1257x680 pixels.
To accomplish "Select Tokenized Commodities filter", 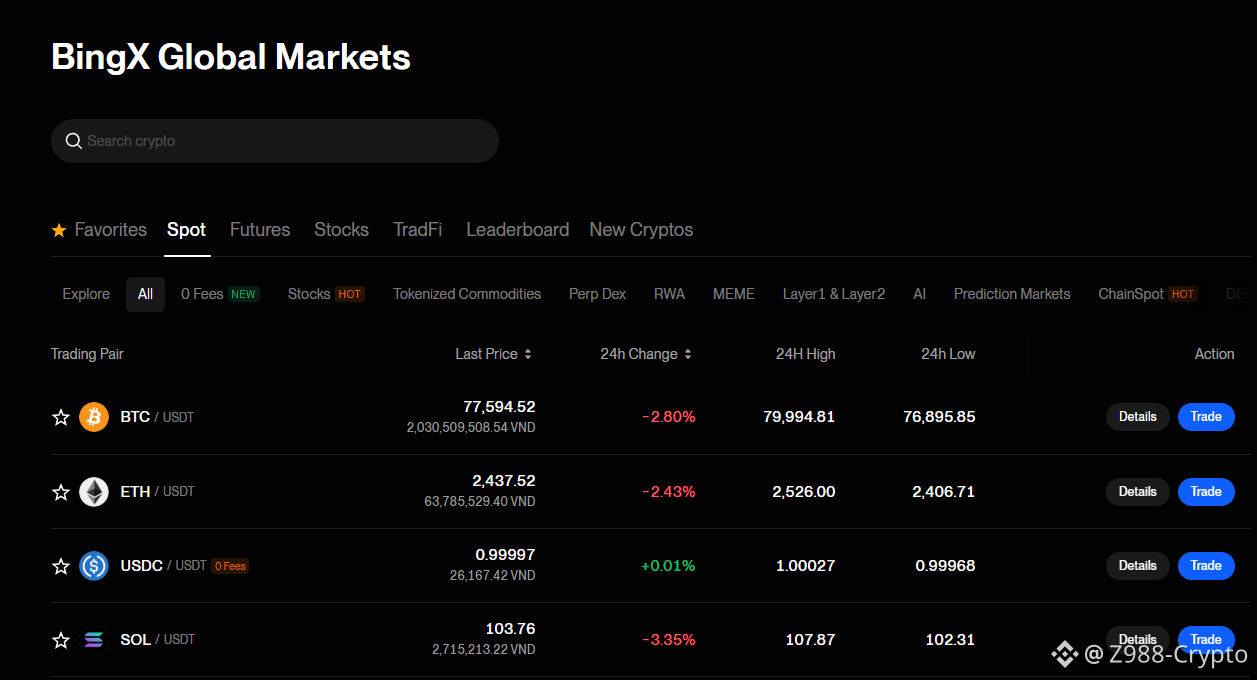I will point(467,294).
